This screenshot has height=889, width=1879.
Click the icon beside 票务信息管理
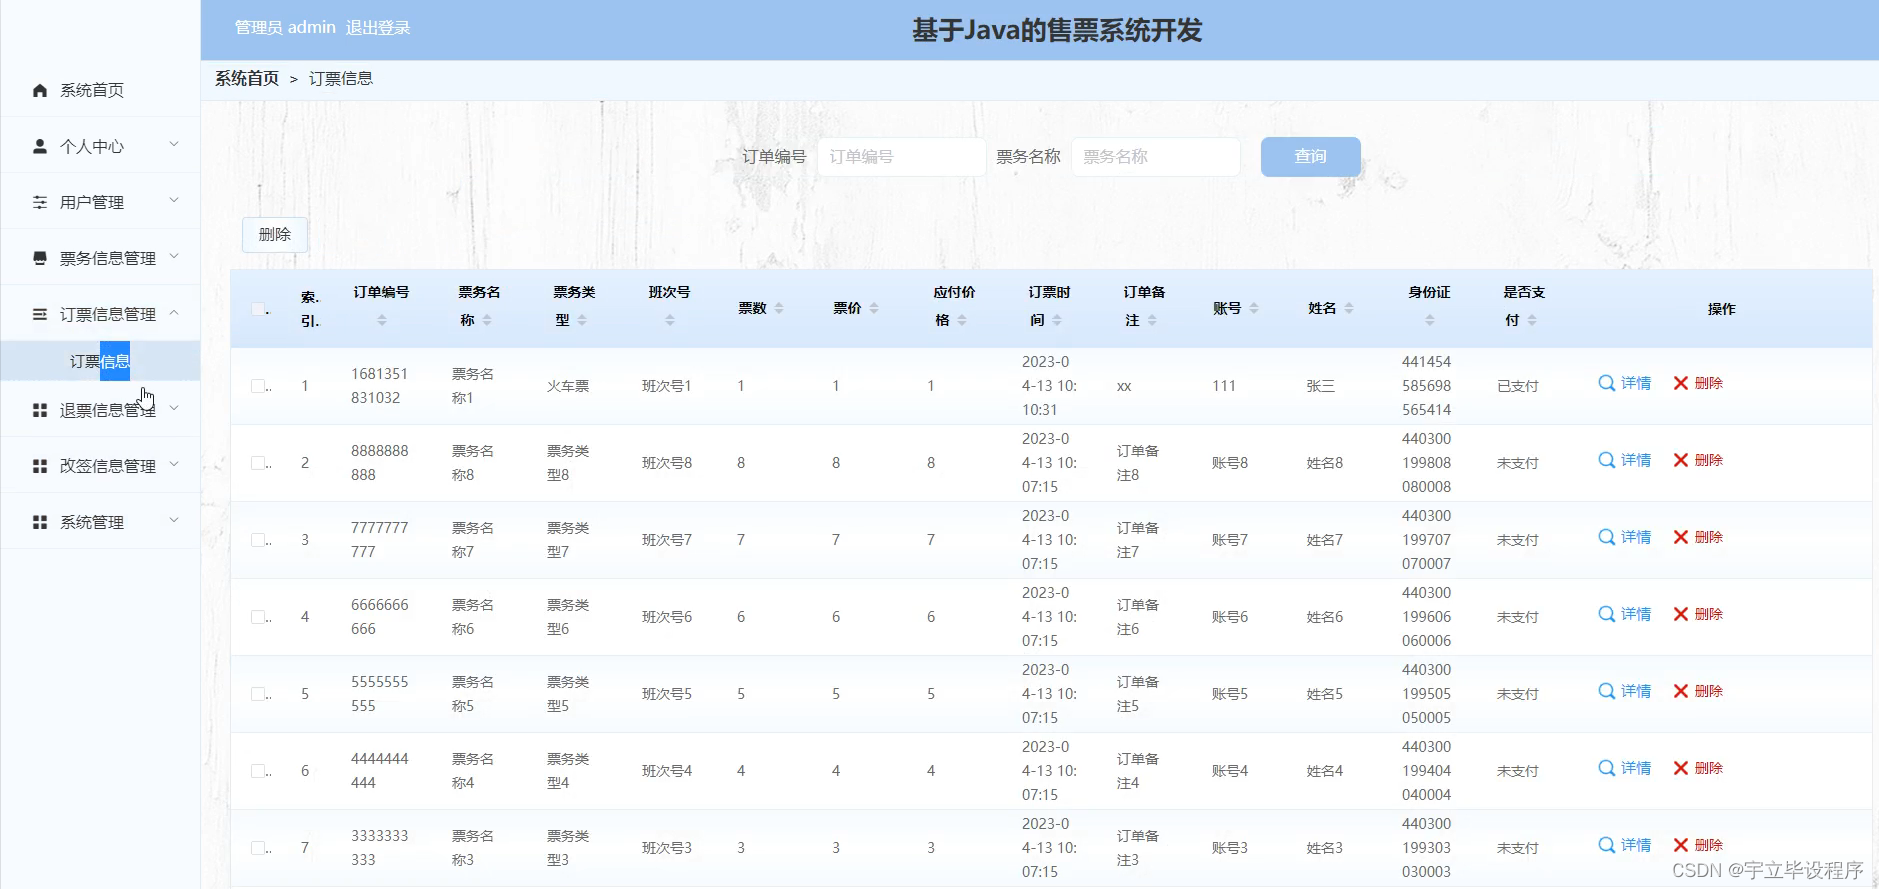click(40, 259)
